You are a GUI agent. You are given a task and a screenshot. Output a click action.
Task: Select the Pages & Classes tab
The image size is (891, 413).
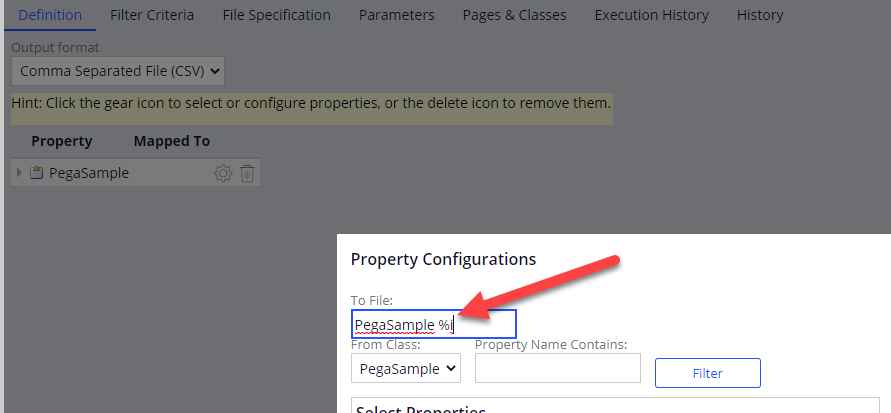click(514, 15)
